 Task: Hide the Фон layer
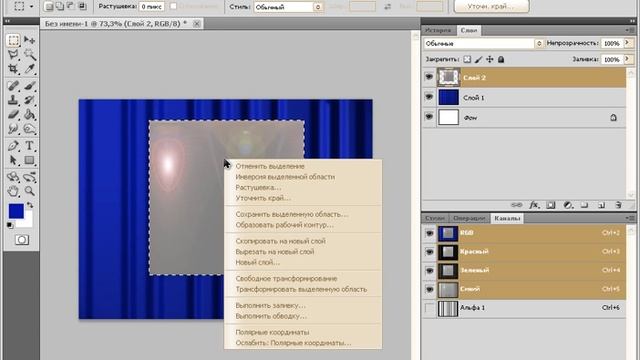(x=429, y=117)
